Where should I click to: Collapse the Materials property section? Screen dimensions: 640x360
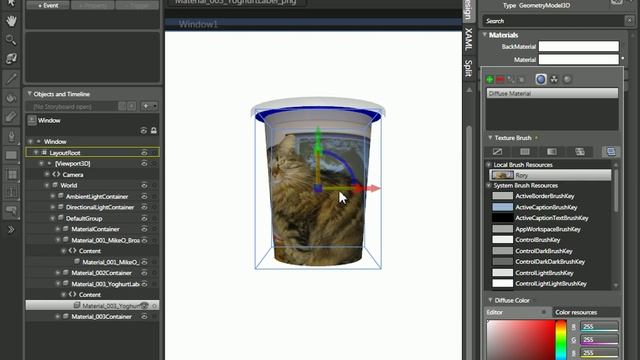point(484,35)
